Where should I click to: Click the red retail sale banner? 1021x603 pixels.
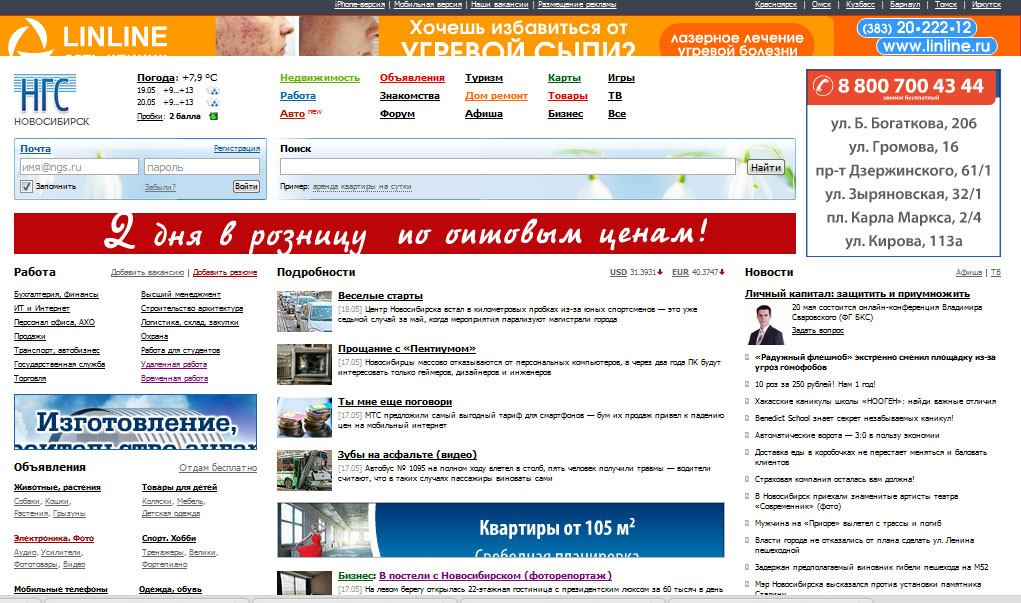(x=404, y=233)
